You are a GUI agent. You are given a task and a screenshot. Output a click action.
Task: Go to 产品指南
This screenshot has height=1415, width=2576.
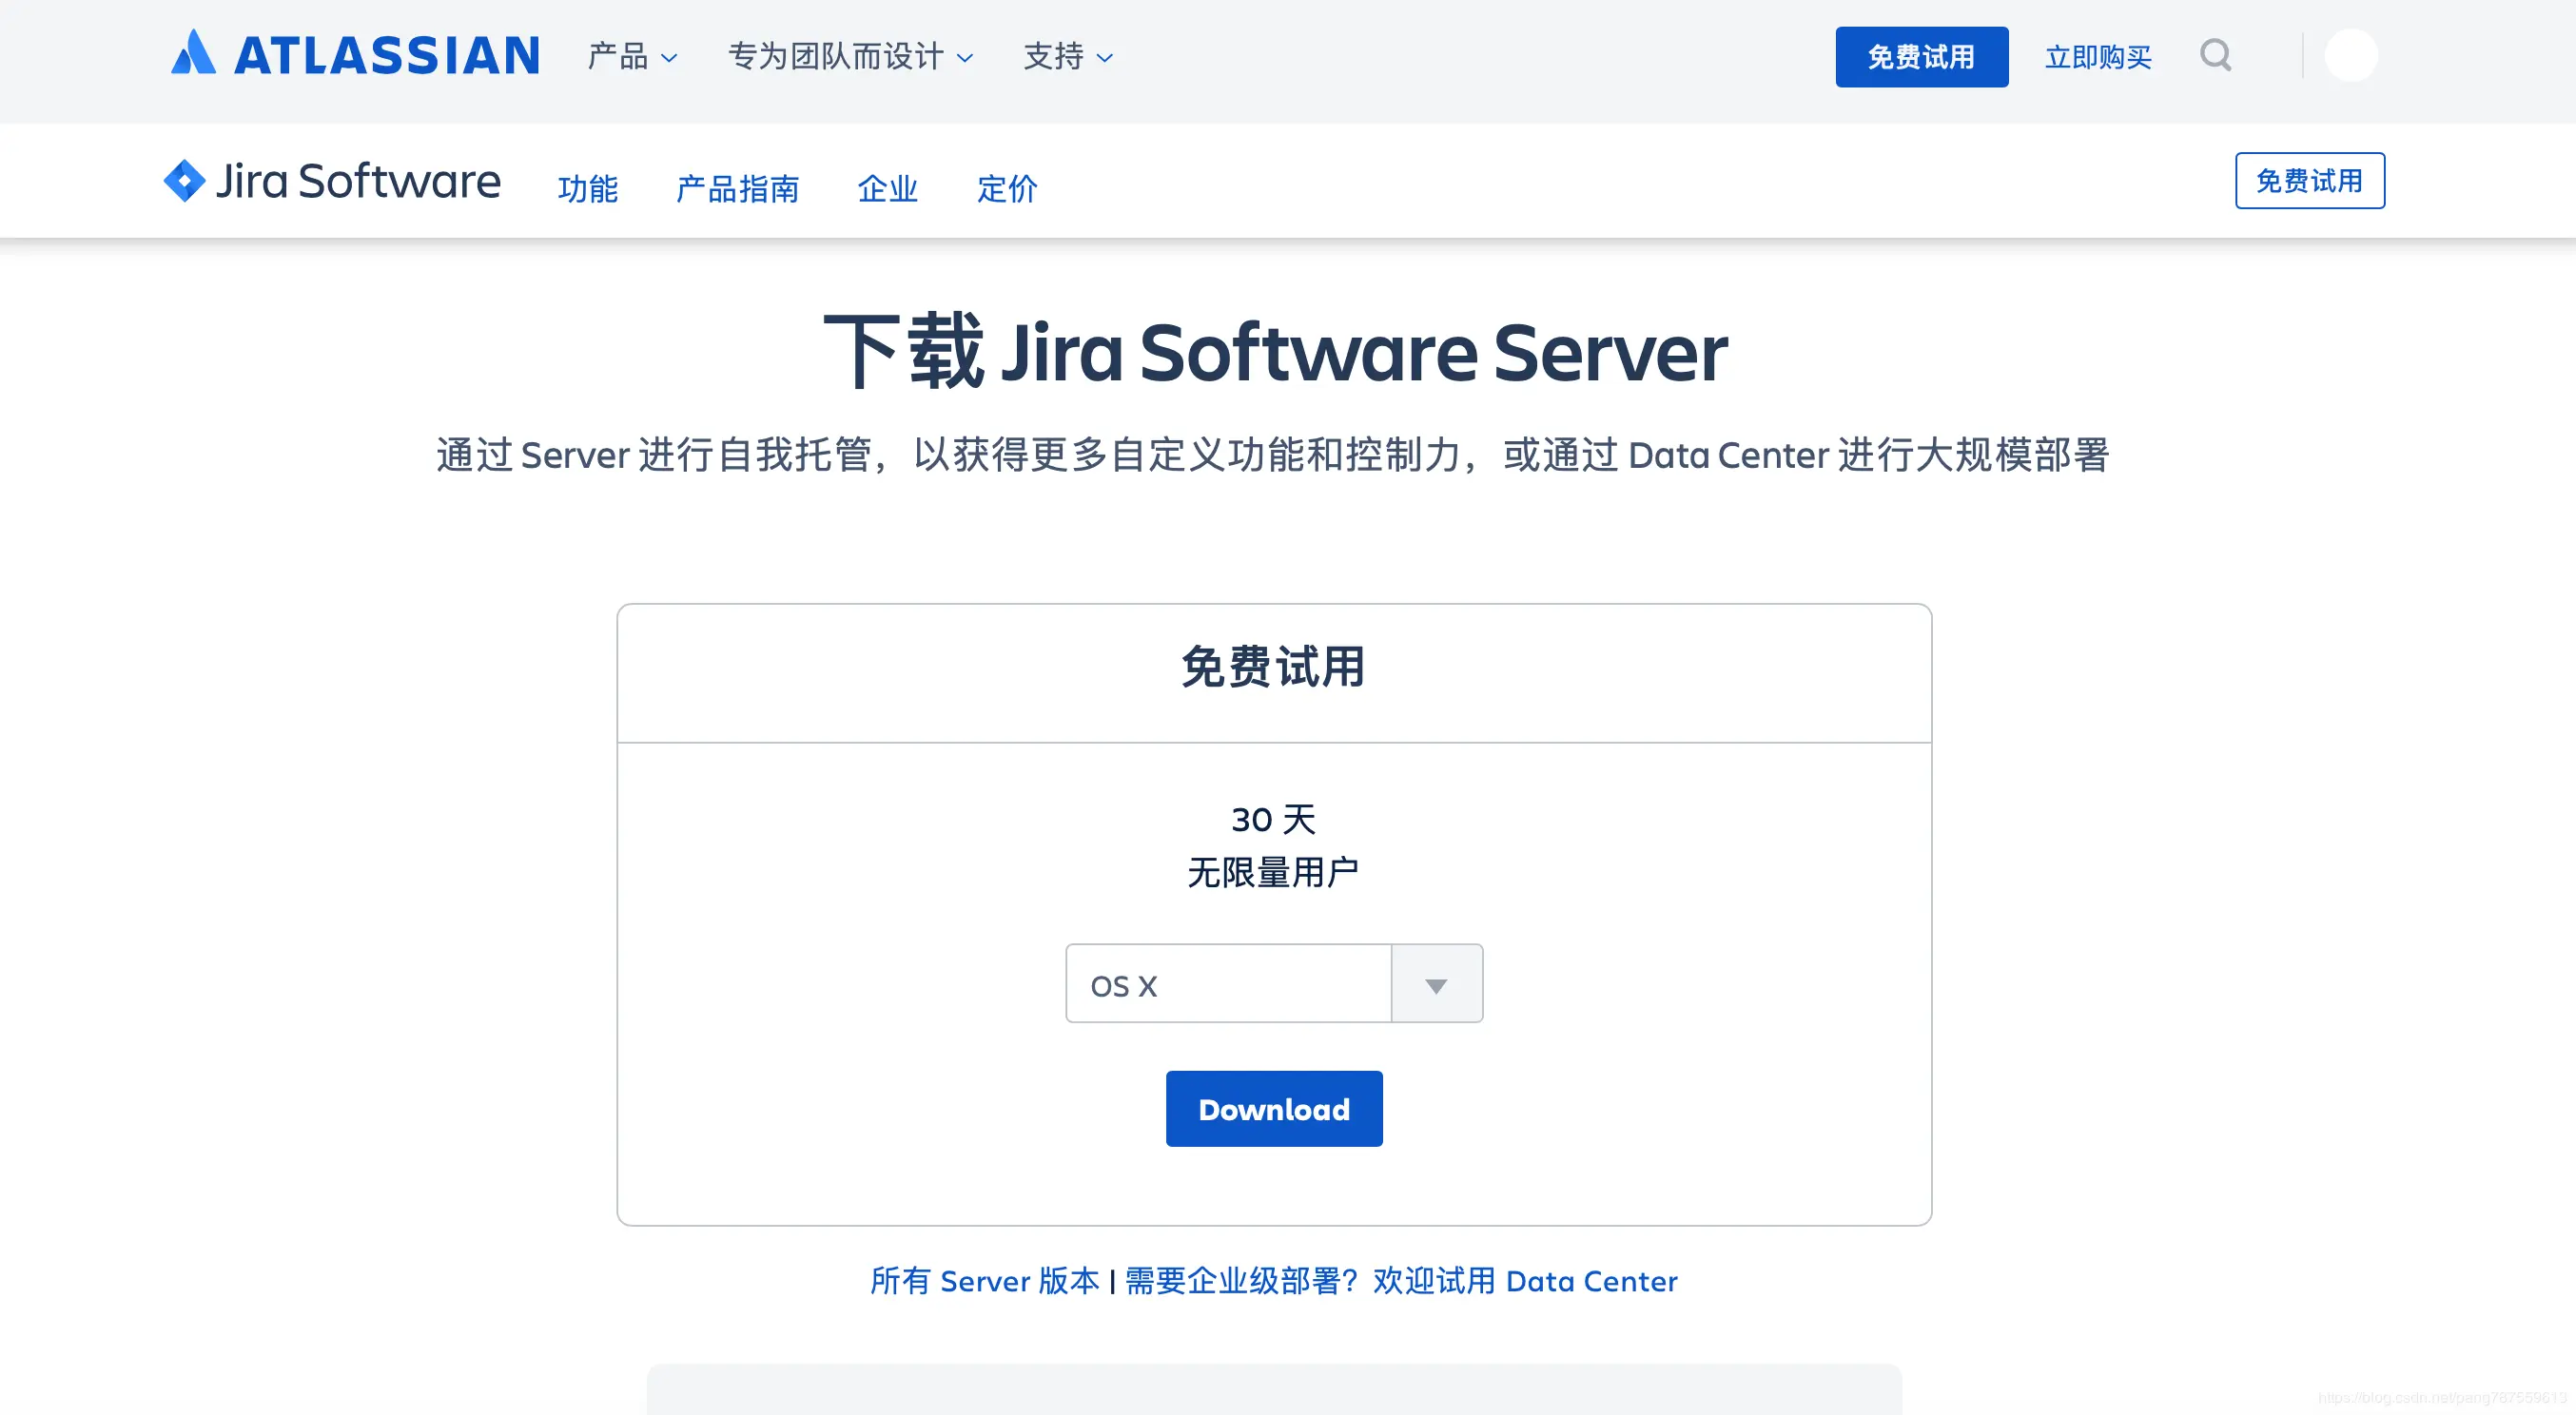[x=738, y=188]
